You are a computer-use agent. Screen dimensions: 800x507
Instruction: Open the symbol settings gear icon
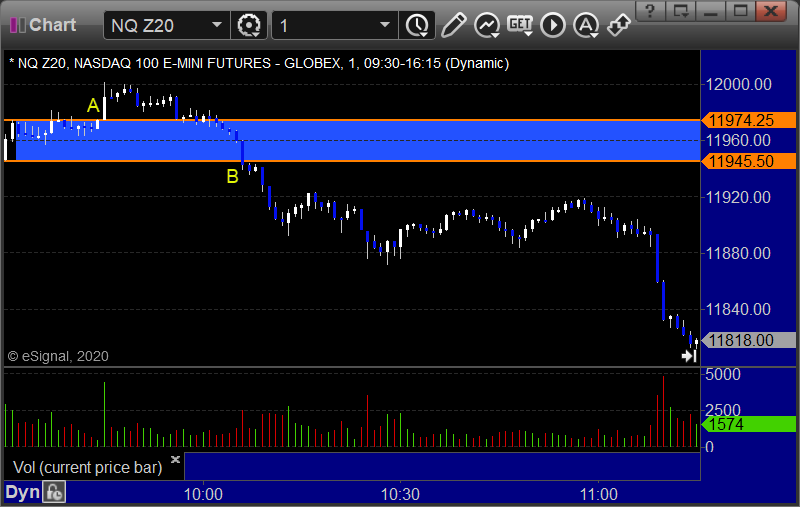(x=249, y=25)
